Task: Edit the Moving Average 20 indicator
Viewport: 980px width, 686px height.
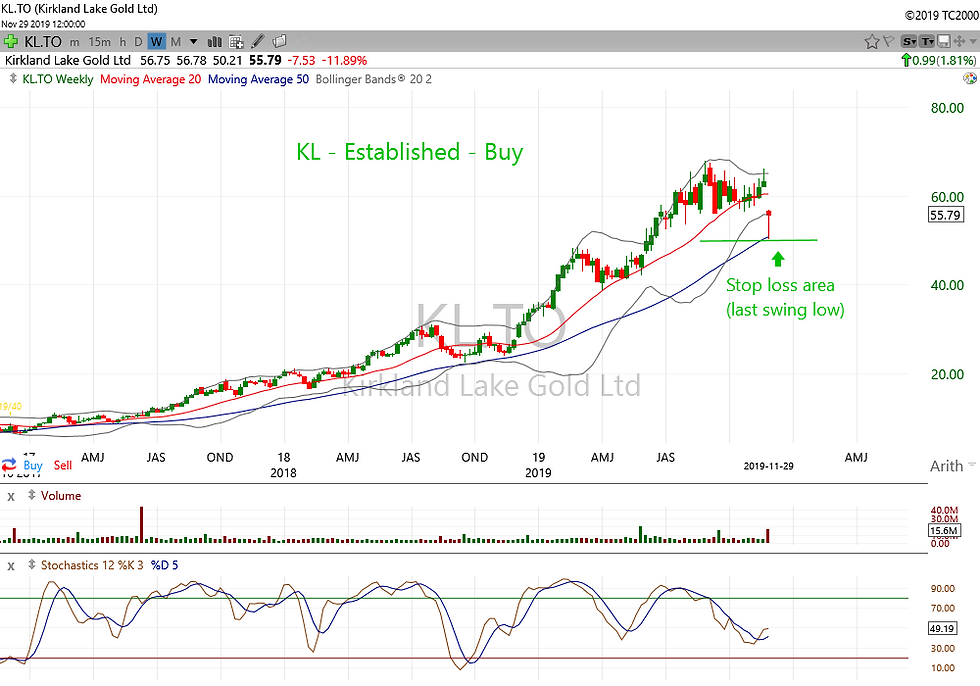Action: tap(151, 79)
